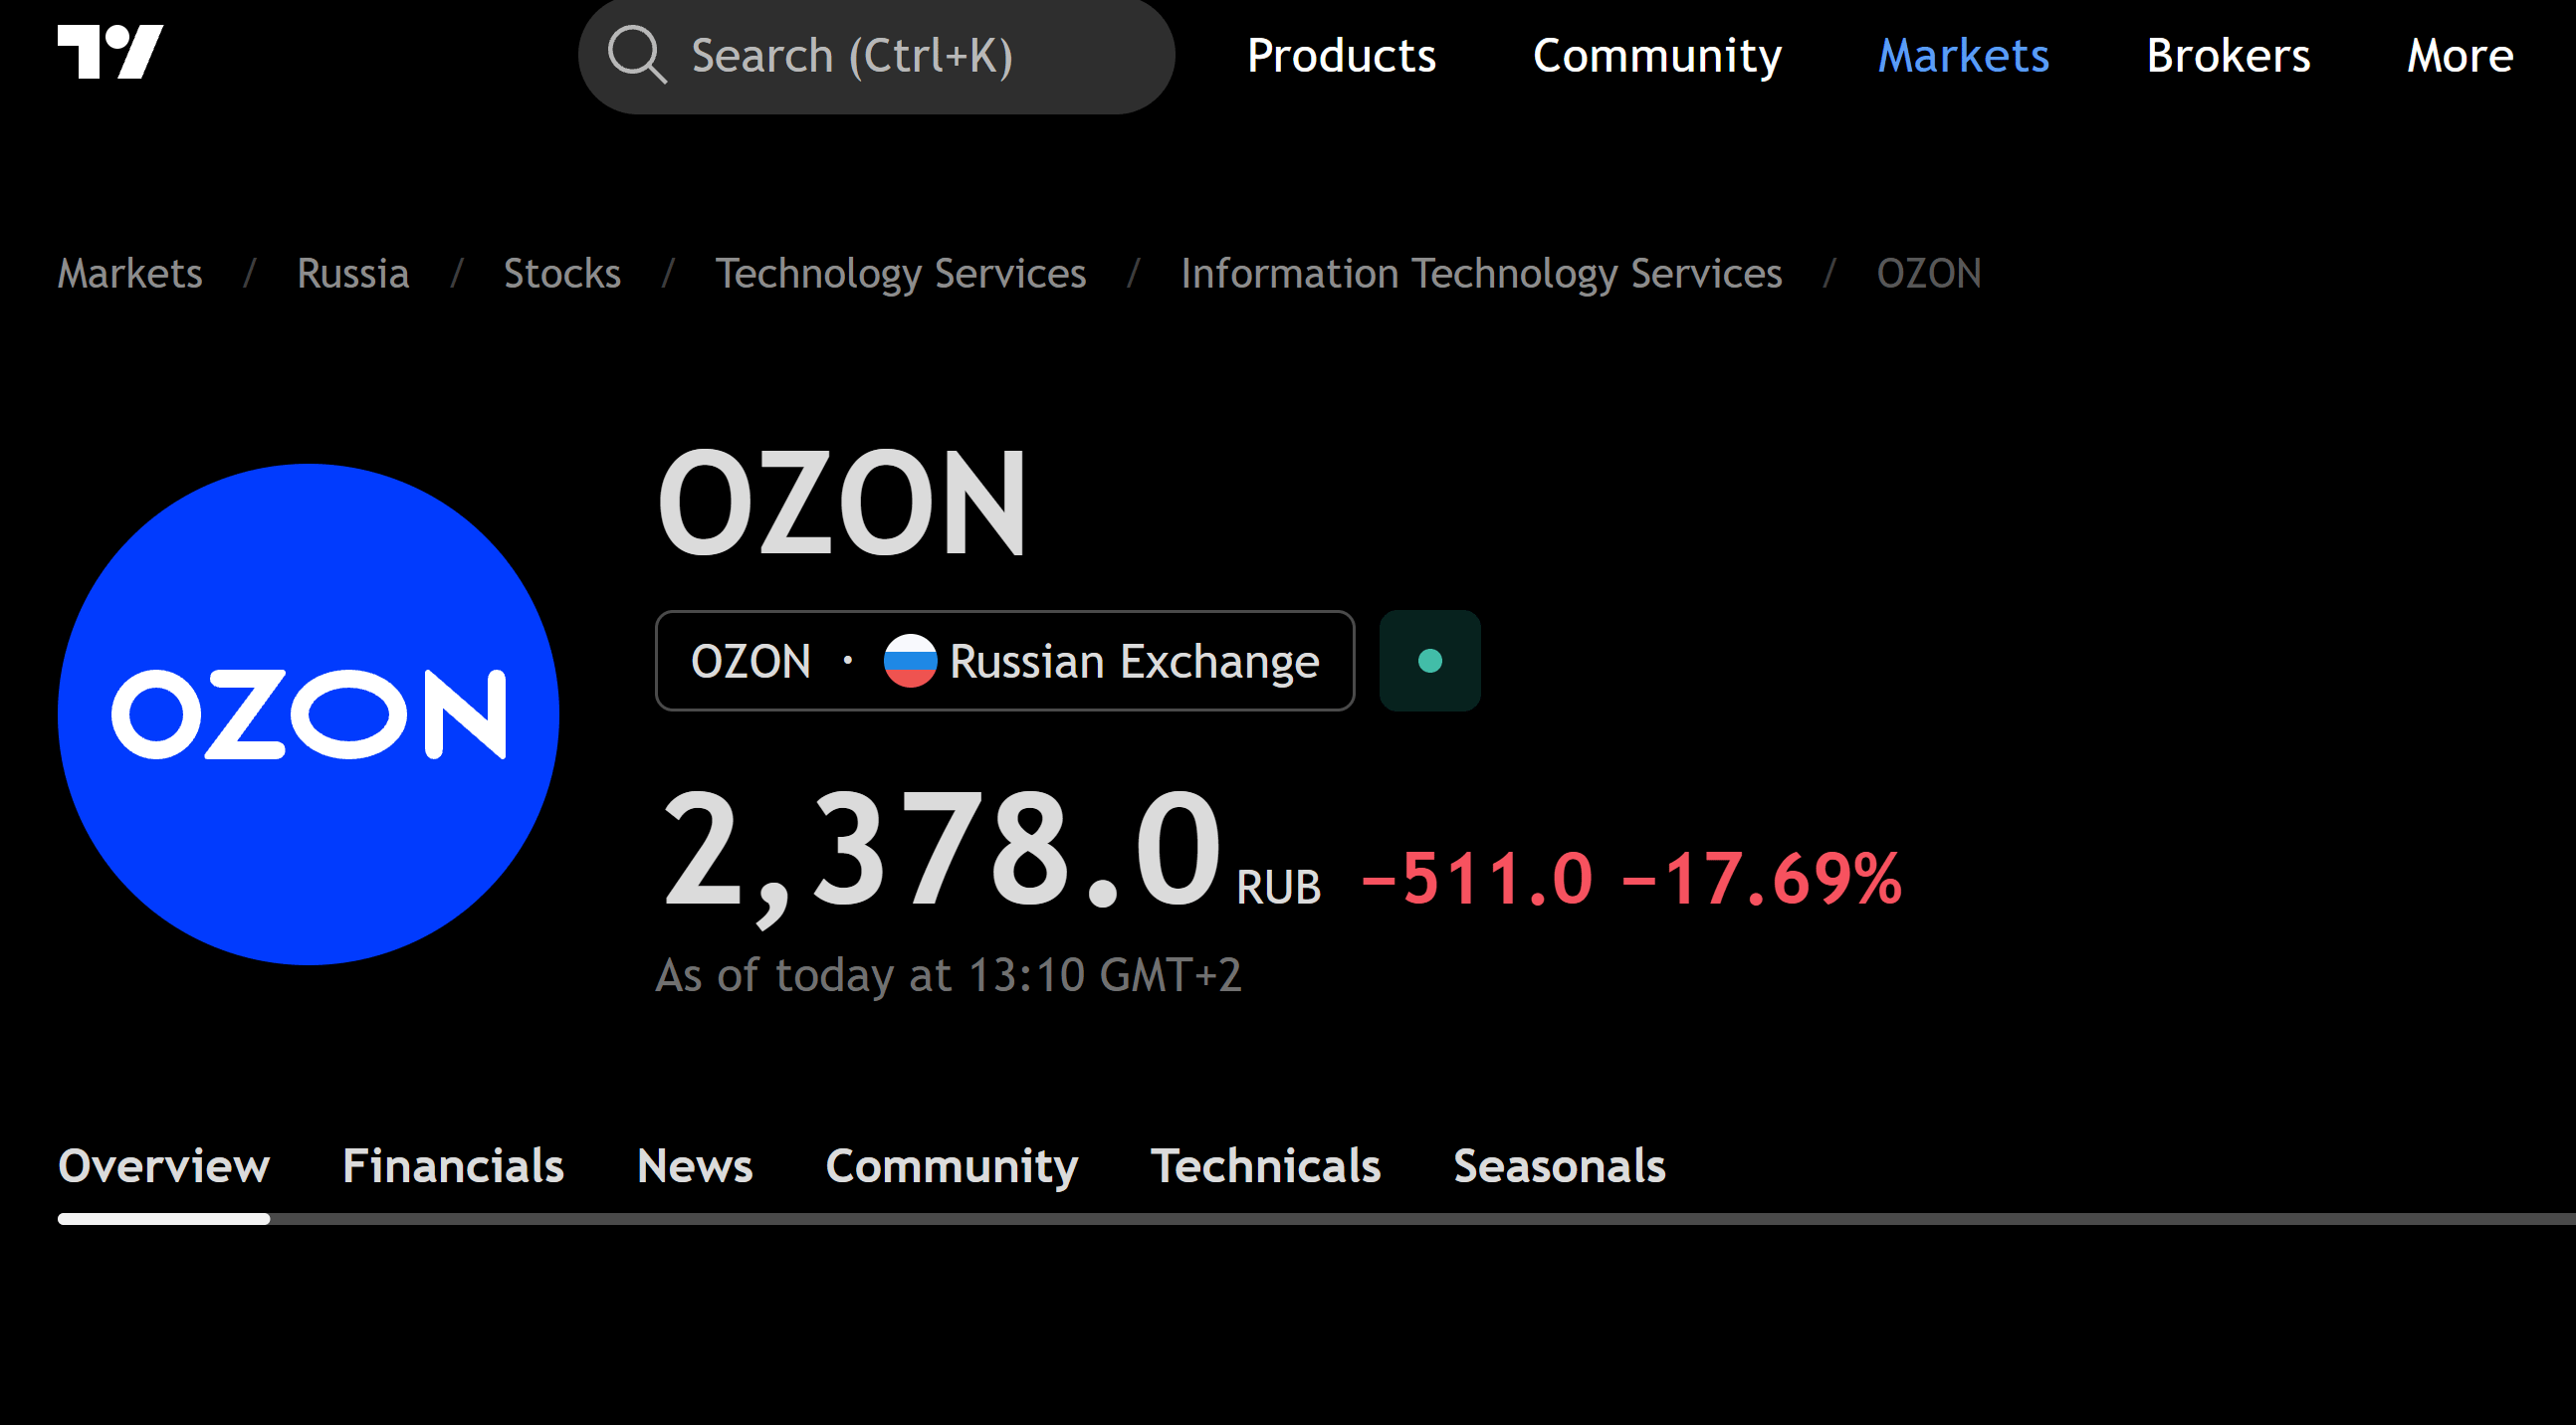Open the Products menu

coord(1341,55)
